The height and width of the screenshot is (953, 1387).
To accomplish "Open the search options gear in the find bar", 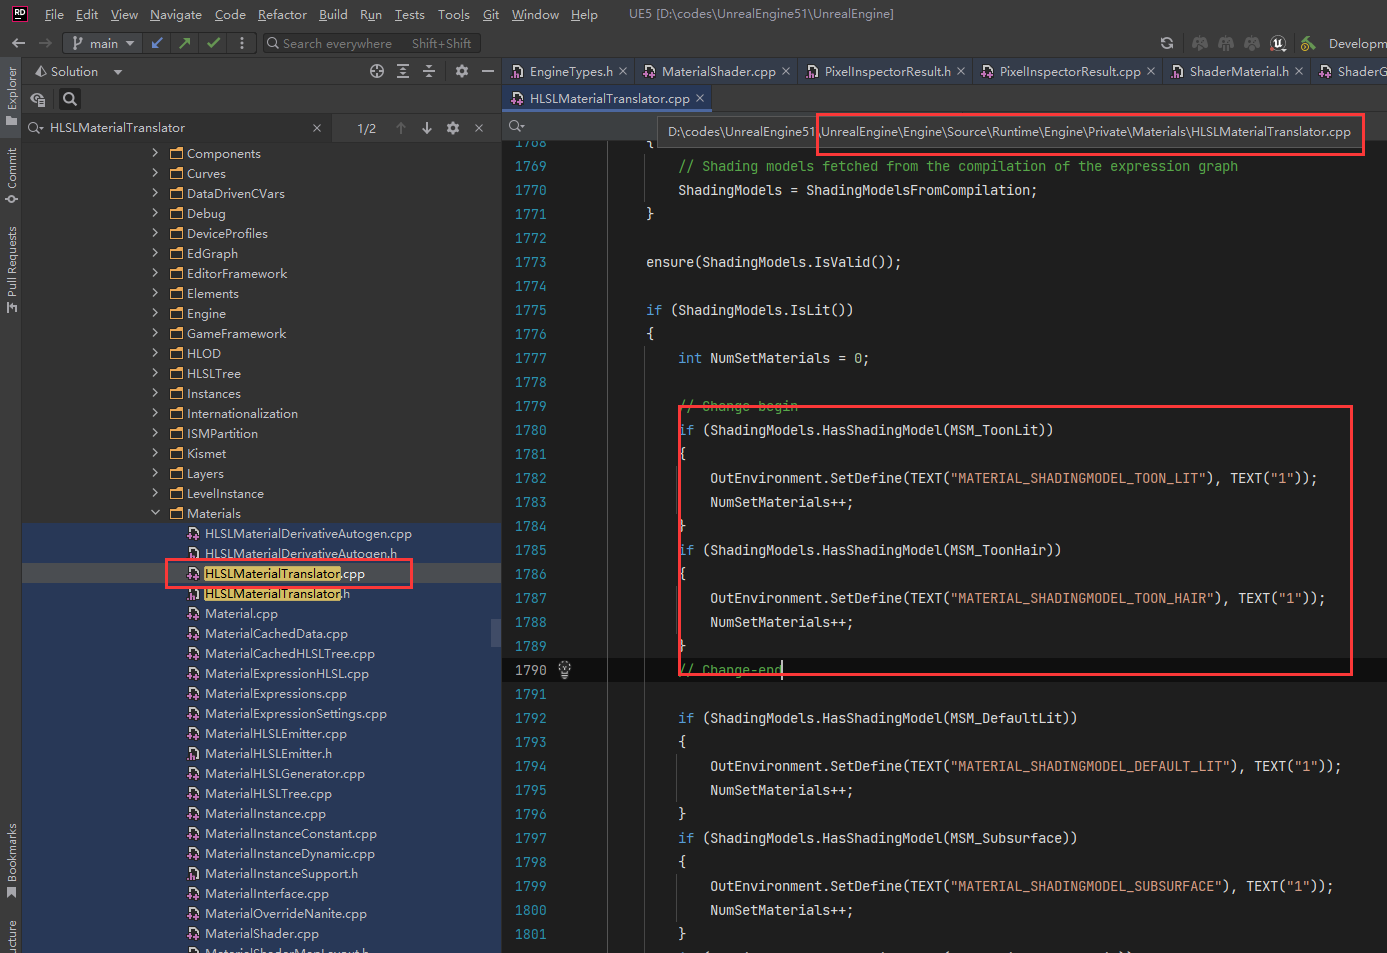I will [452, 128].
